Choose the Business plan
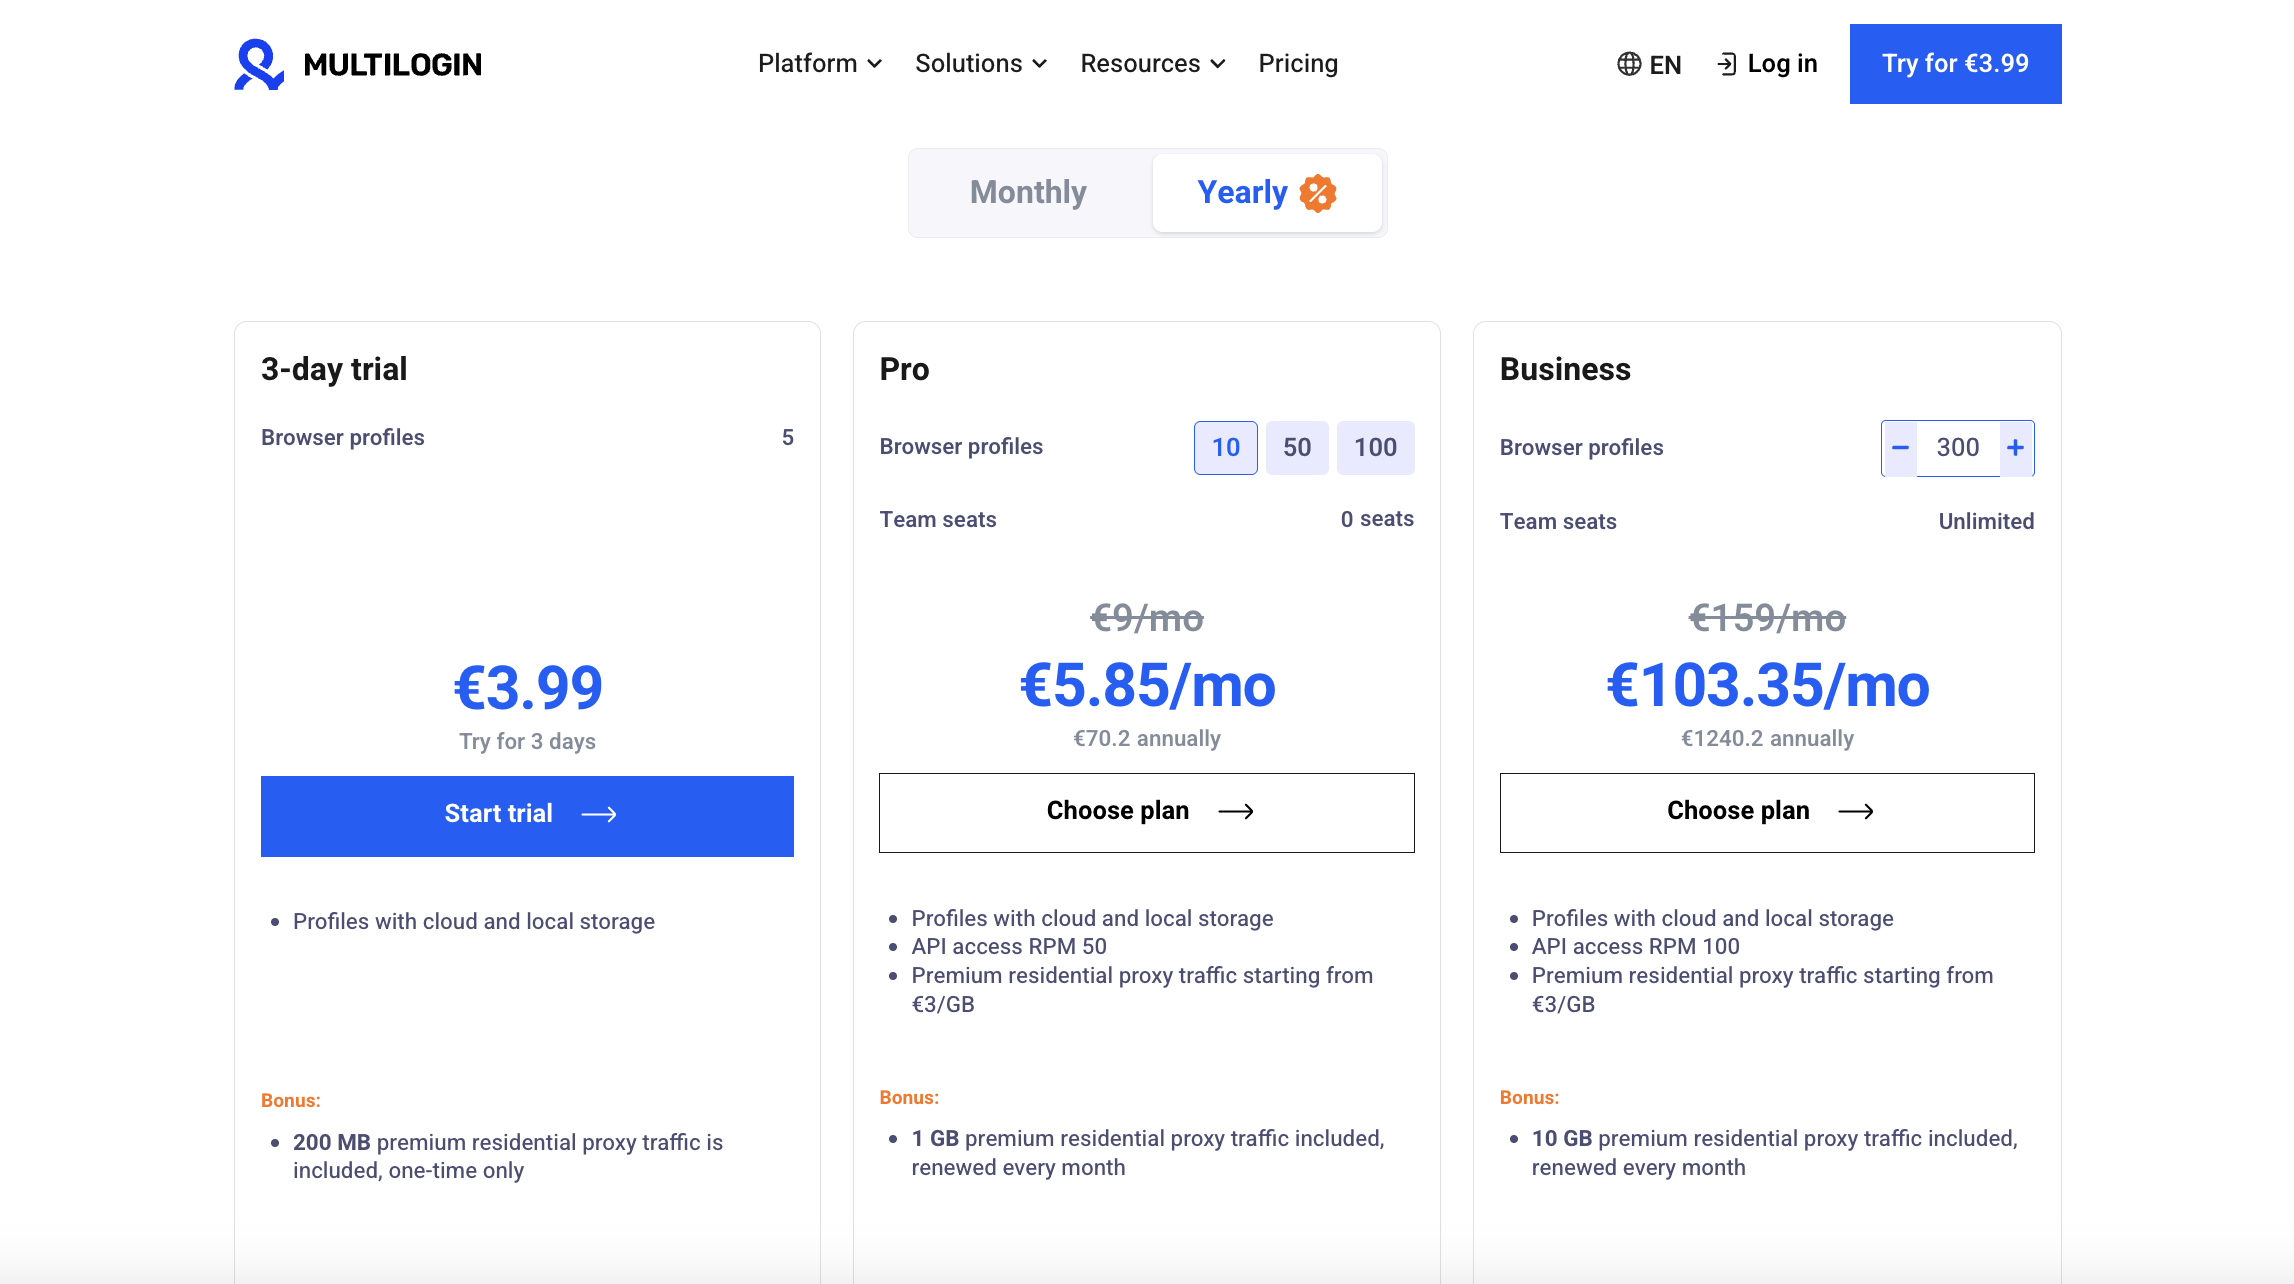The width and height of the screenshot is (2294, 1284). point(1766,812)
